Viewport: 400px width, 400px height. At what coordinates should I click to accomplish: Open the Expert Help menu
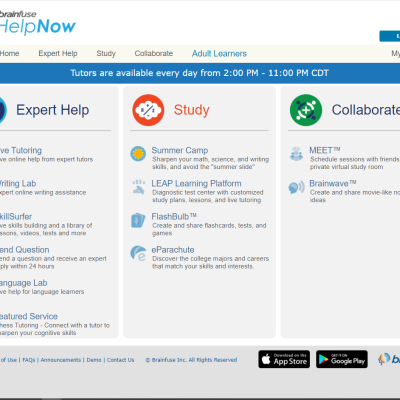[58, 53]
